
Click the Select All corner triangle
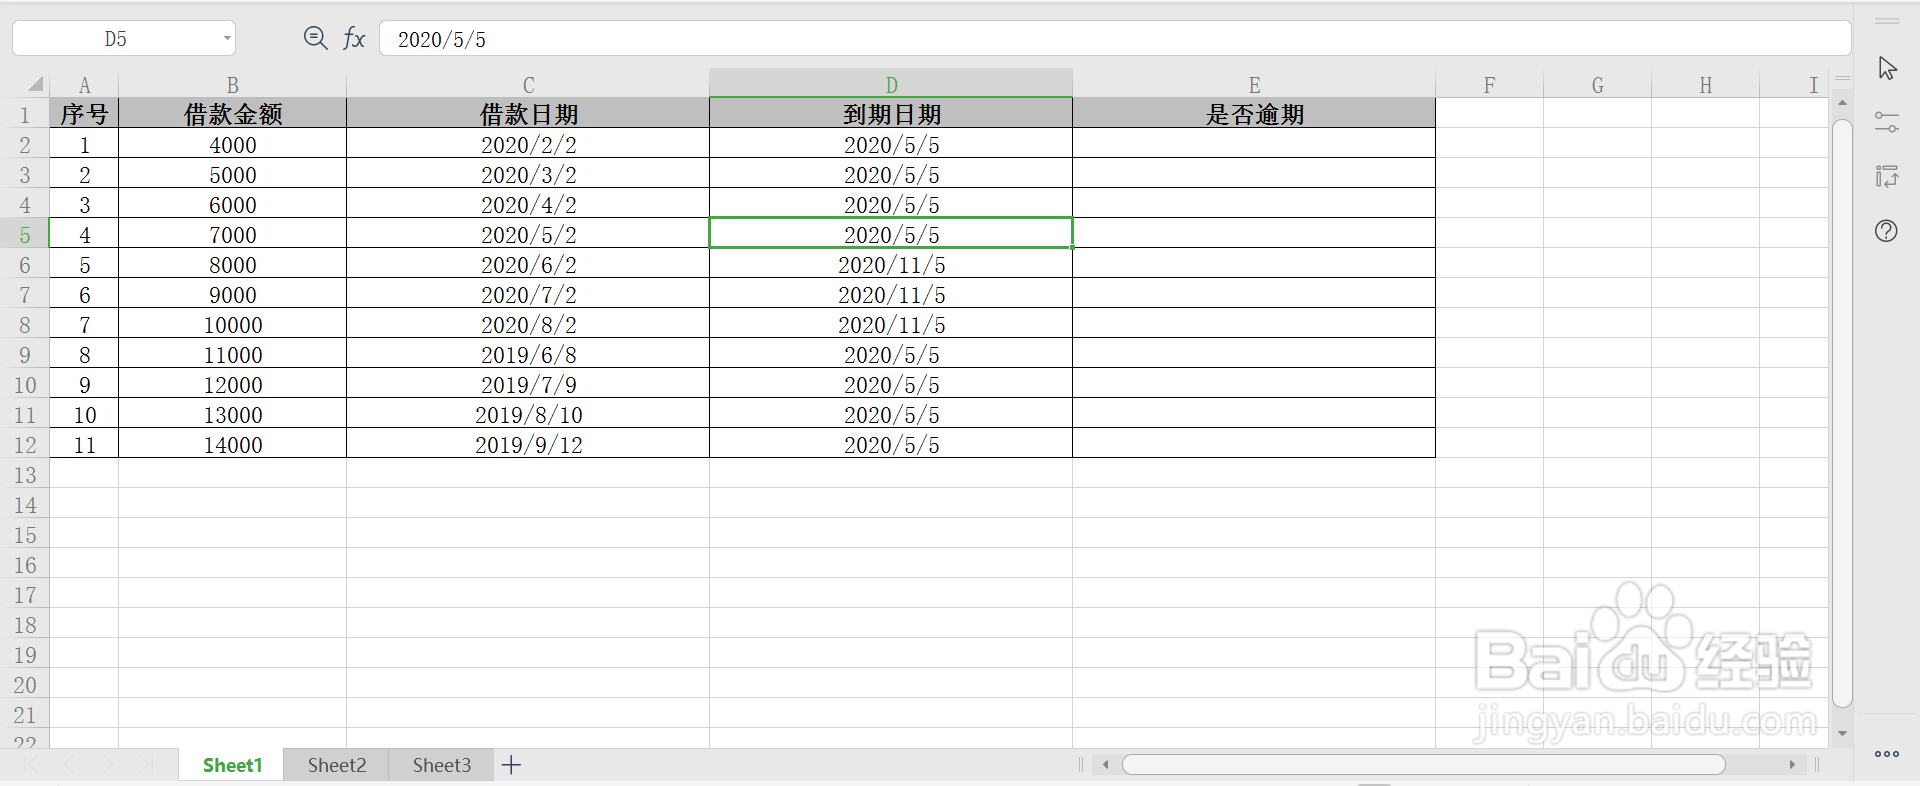pos(35,84)
